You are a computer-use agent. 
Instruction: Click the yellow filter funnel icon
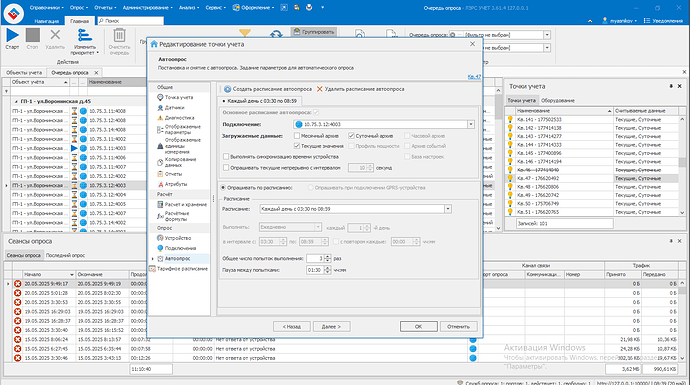click(245, 33)
